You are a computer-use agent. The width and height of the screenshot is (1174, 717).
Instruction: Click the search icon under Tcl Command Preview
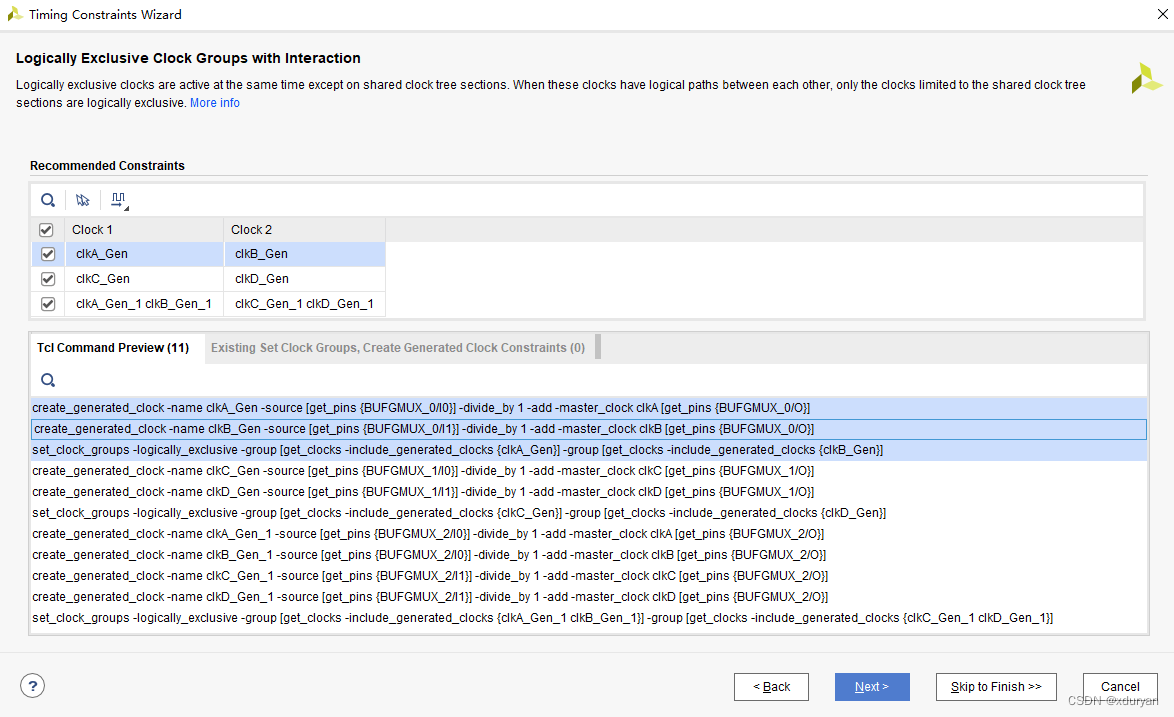coord(48,380)
